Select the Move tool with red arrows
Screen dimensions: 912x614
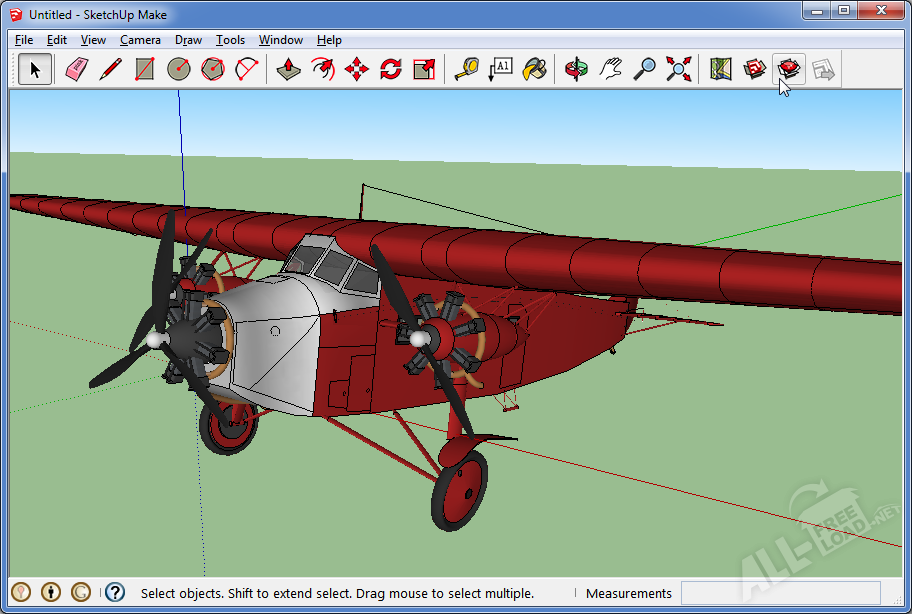point(357,69)
